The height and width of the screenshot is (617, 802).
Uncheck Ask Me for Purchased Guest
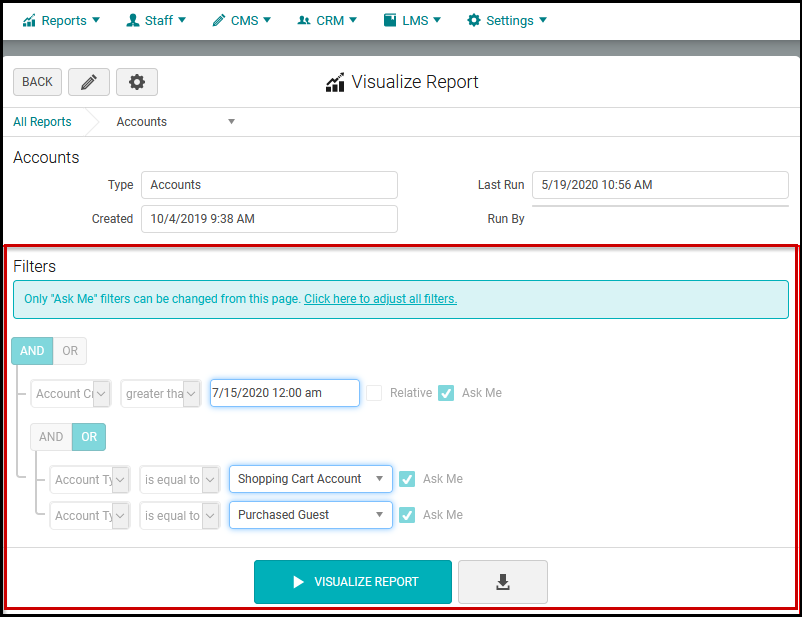point(407,515)
